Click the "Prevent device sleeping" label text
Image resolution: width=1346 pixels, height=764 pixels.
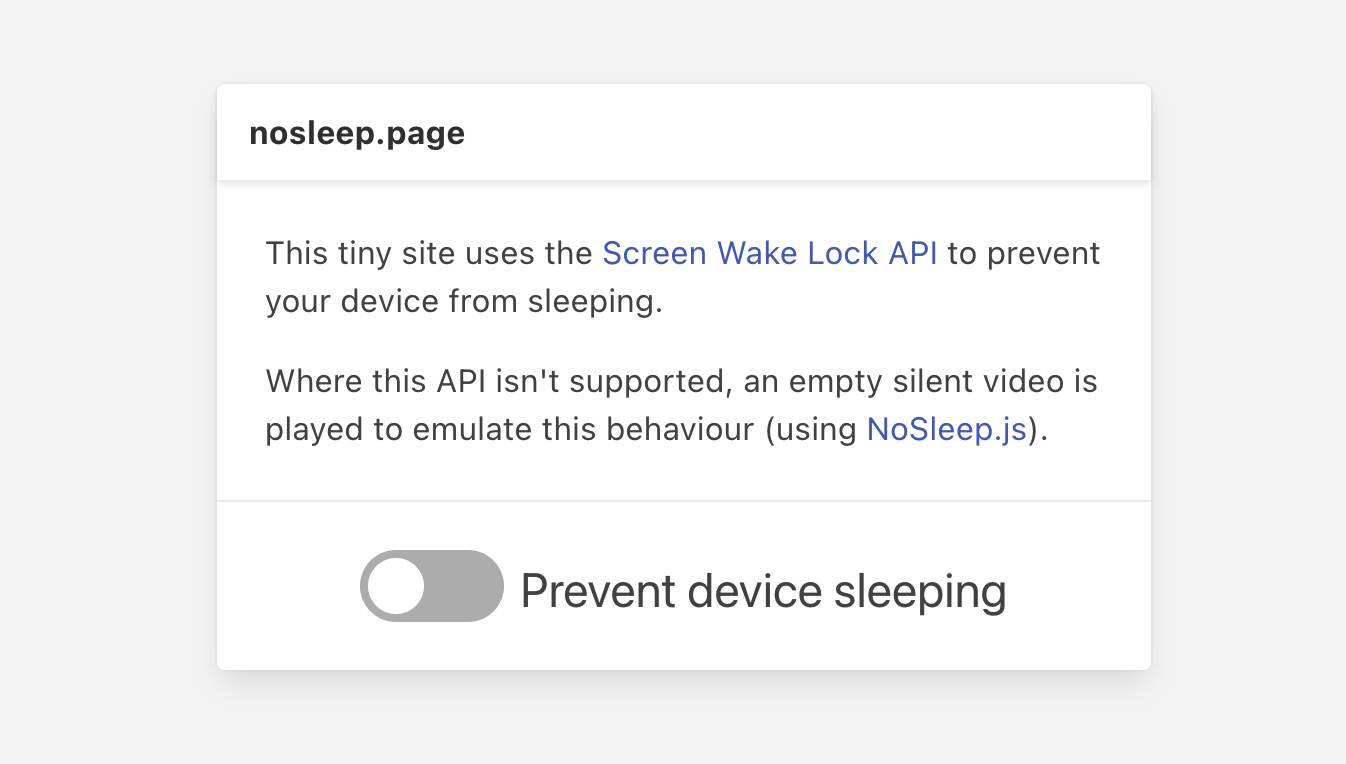click(762, 591)
